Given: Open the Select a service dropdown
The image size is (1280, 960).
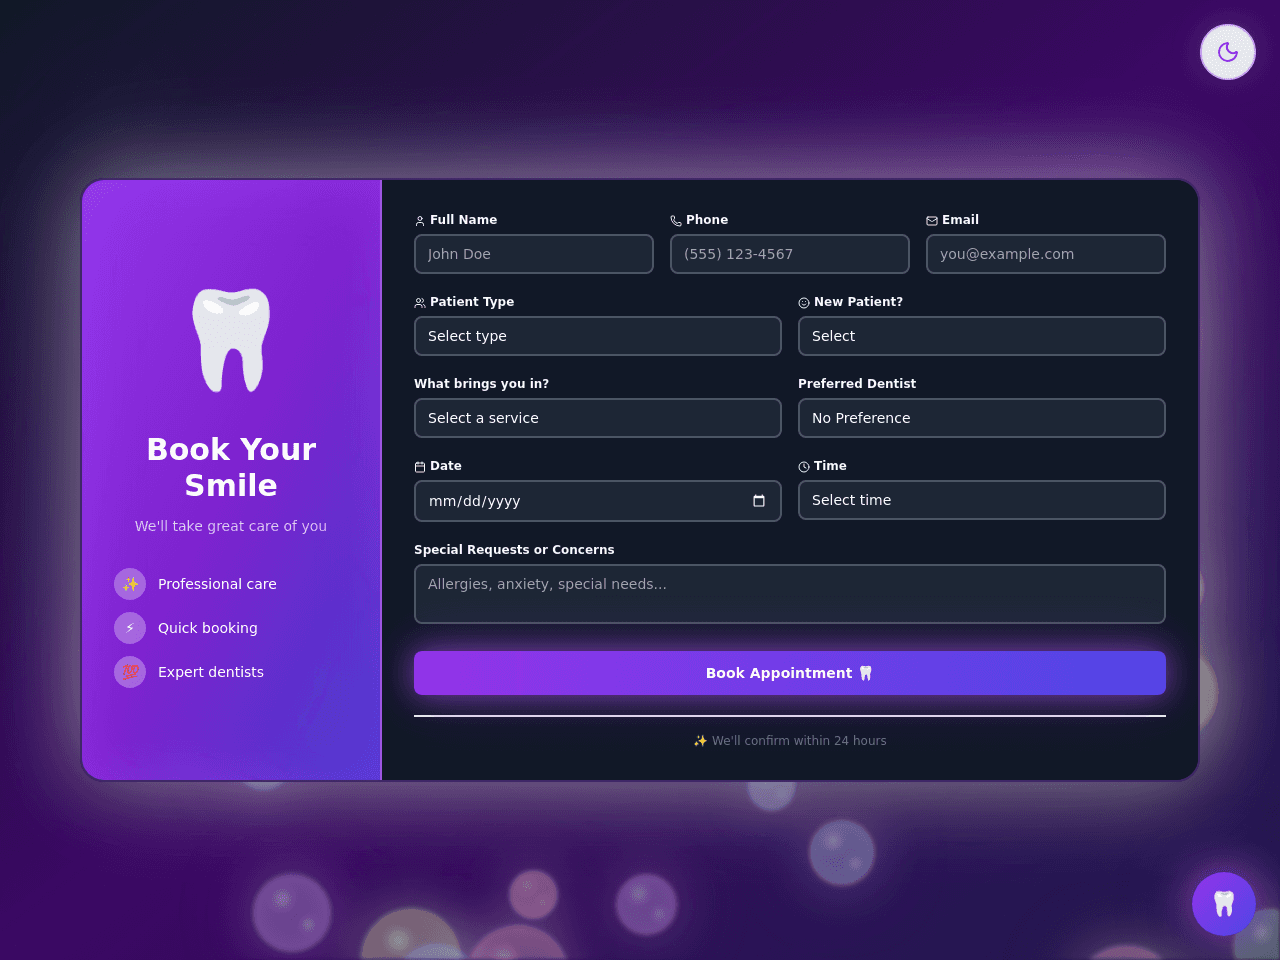Looking at the screenshot, I should pos(598,418).
